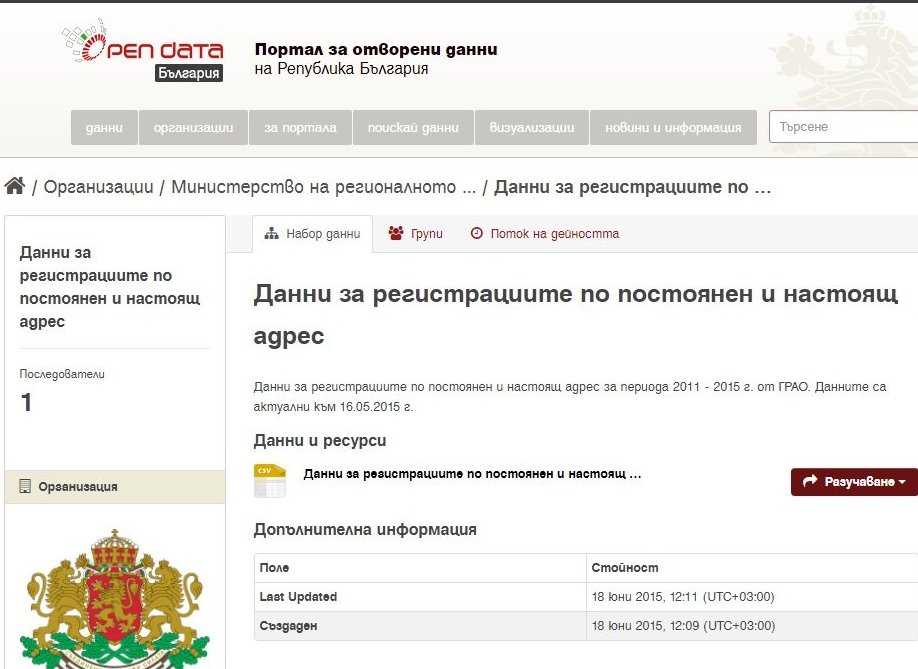Viewport: 918px width, 669px height.
Task: Switch to the 'Групи' tab
Action: coord(415,234)
